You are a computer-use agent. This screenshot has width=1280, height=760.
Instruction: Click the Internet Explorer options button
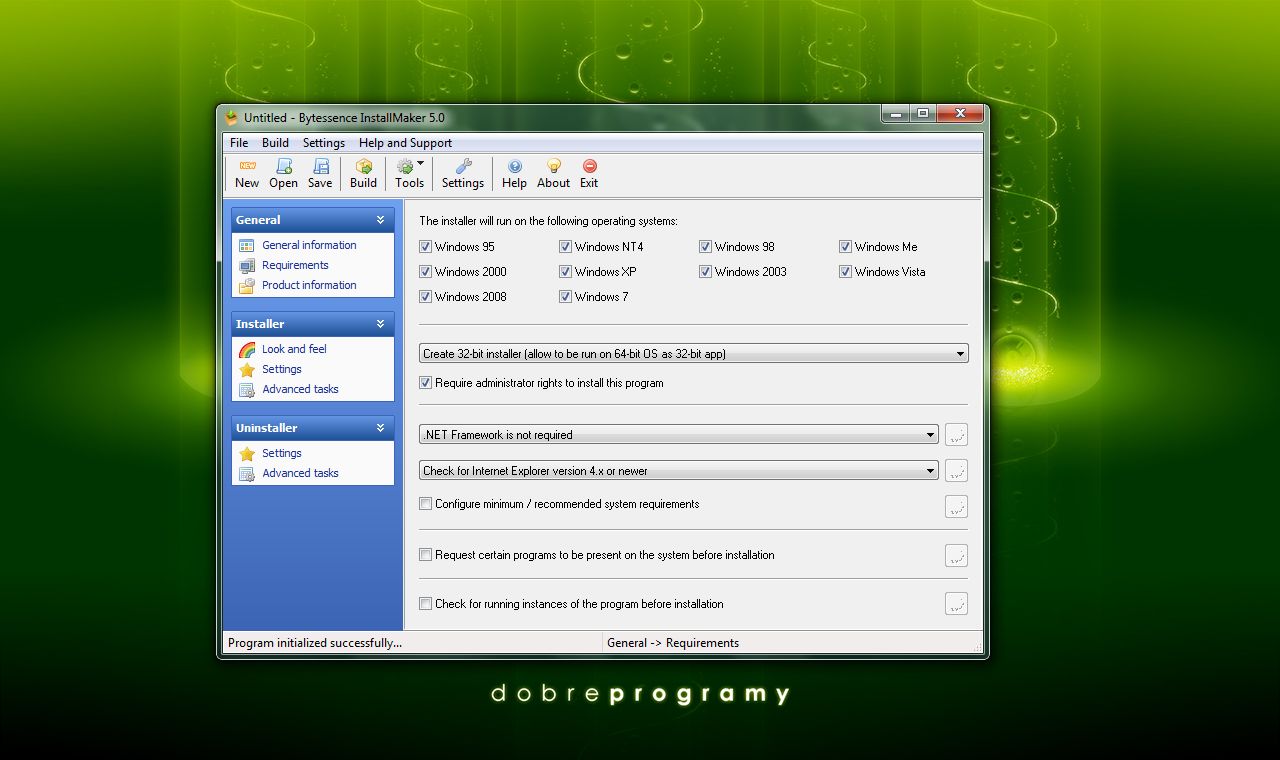956,471
